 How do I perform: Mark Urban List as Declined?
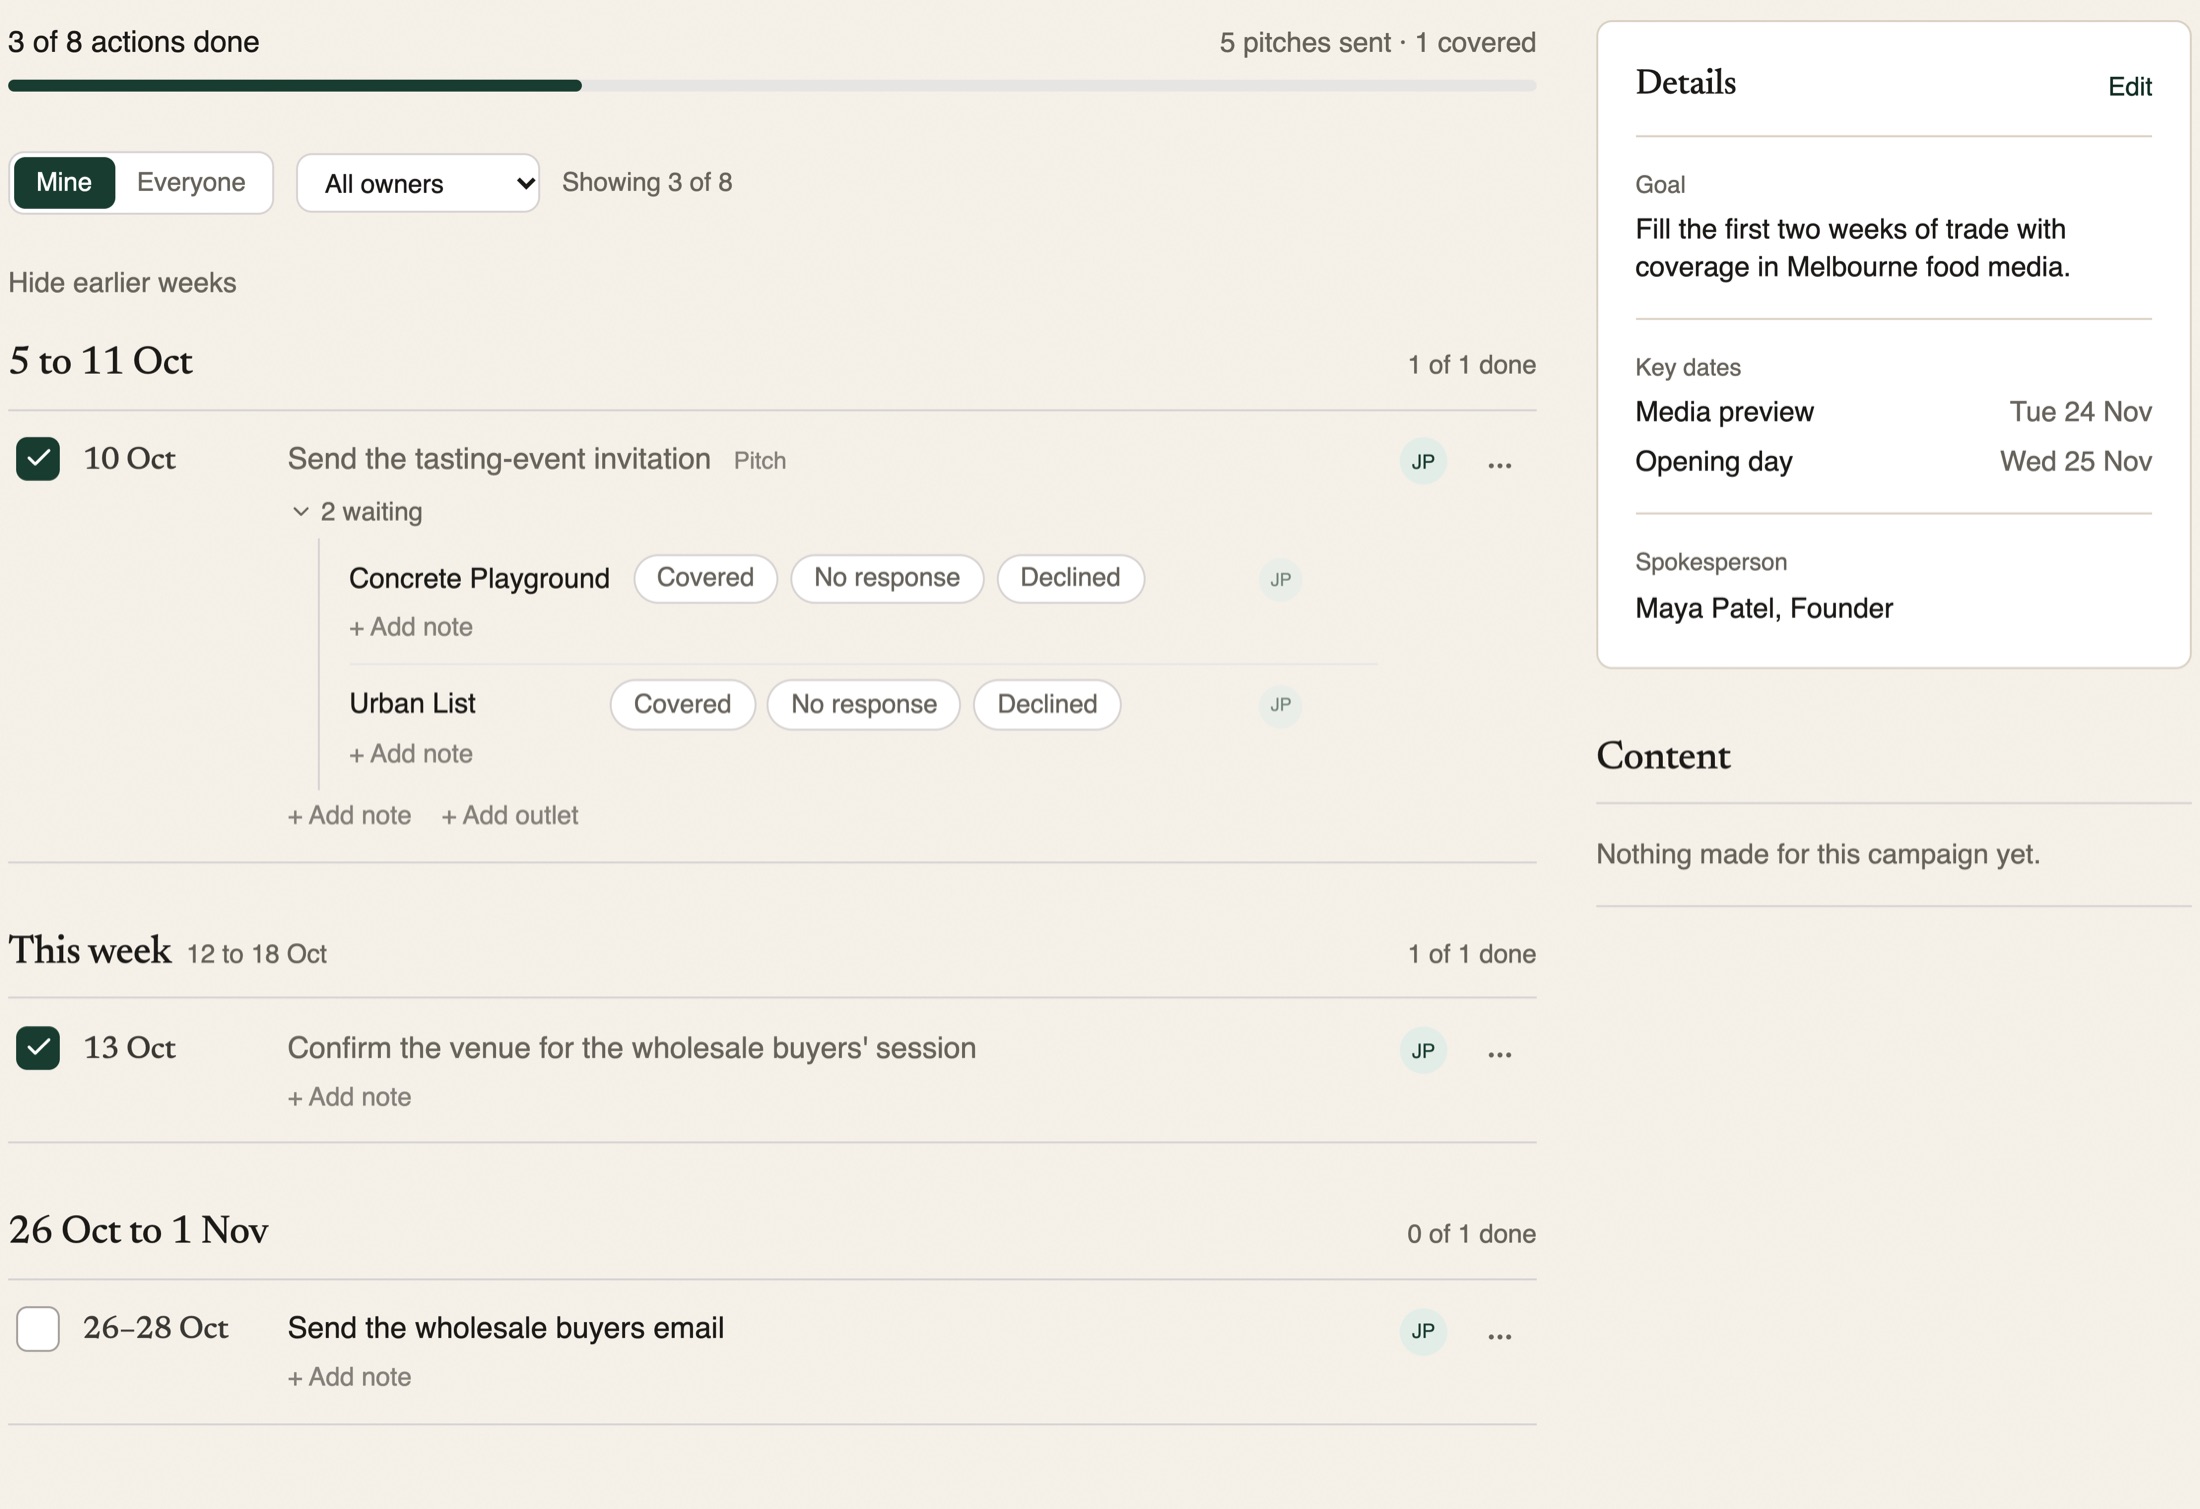(x=1047, y=704)
